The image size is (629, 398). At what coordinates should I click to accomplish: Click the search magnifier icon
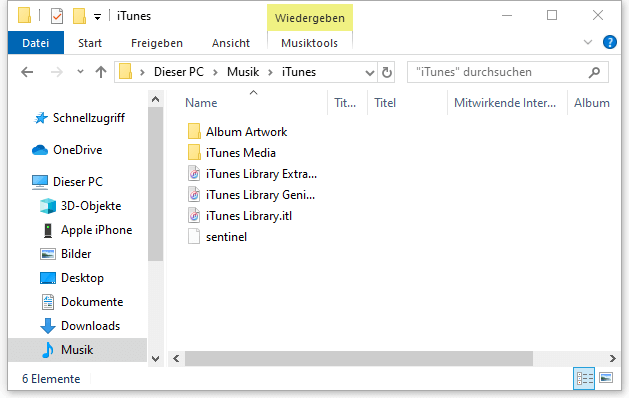pyautogui.click(x=594, y=72)
